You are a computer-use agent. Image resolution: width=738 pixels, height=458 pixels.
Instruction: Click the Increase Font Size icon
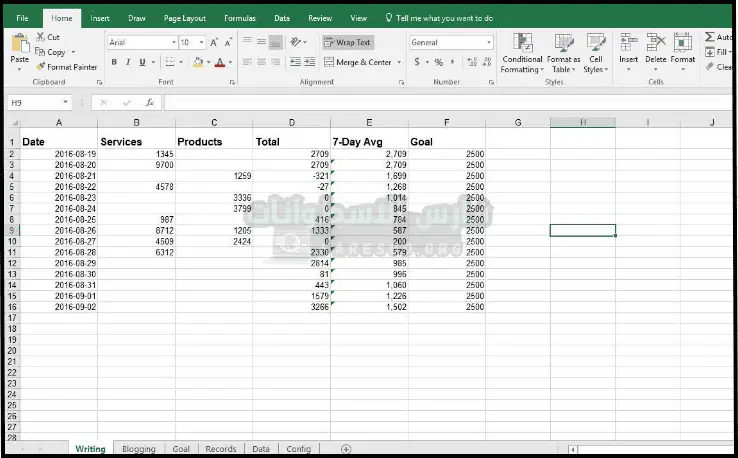pos(213,43)
